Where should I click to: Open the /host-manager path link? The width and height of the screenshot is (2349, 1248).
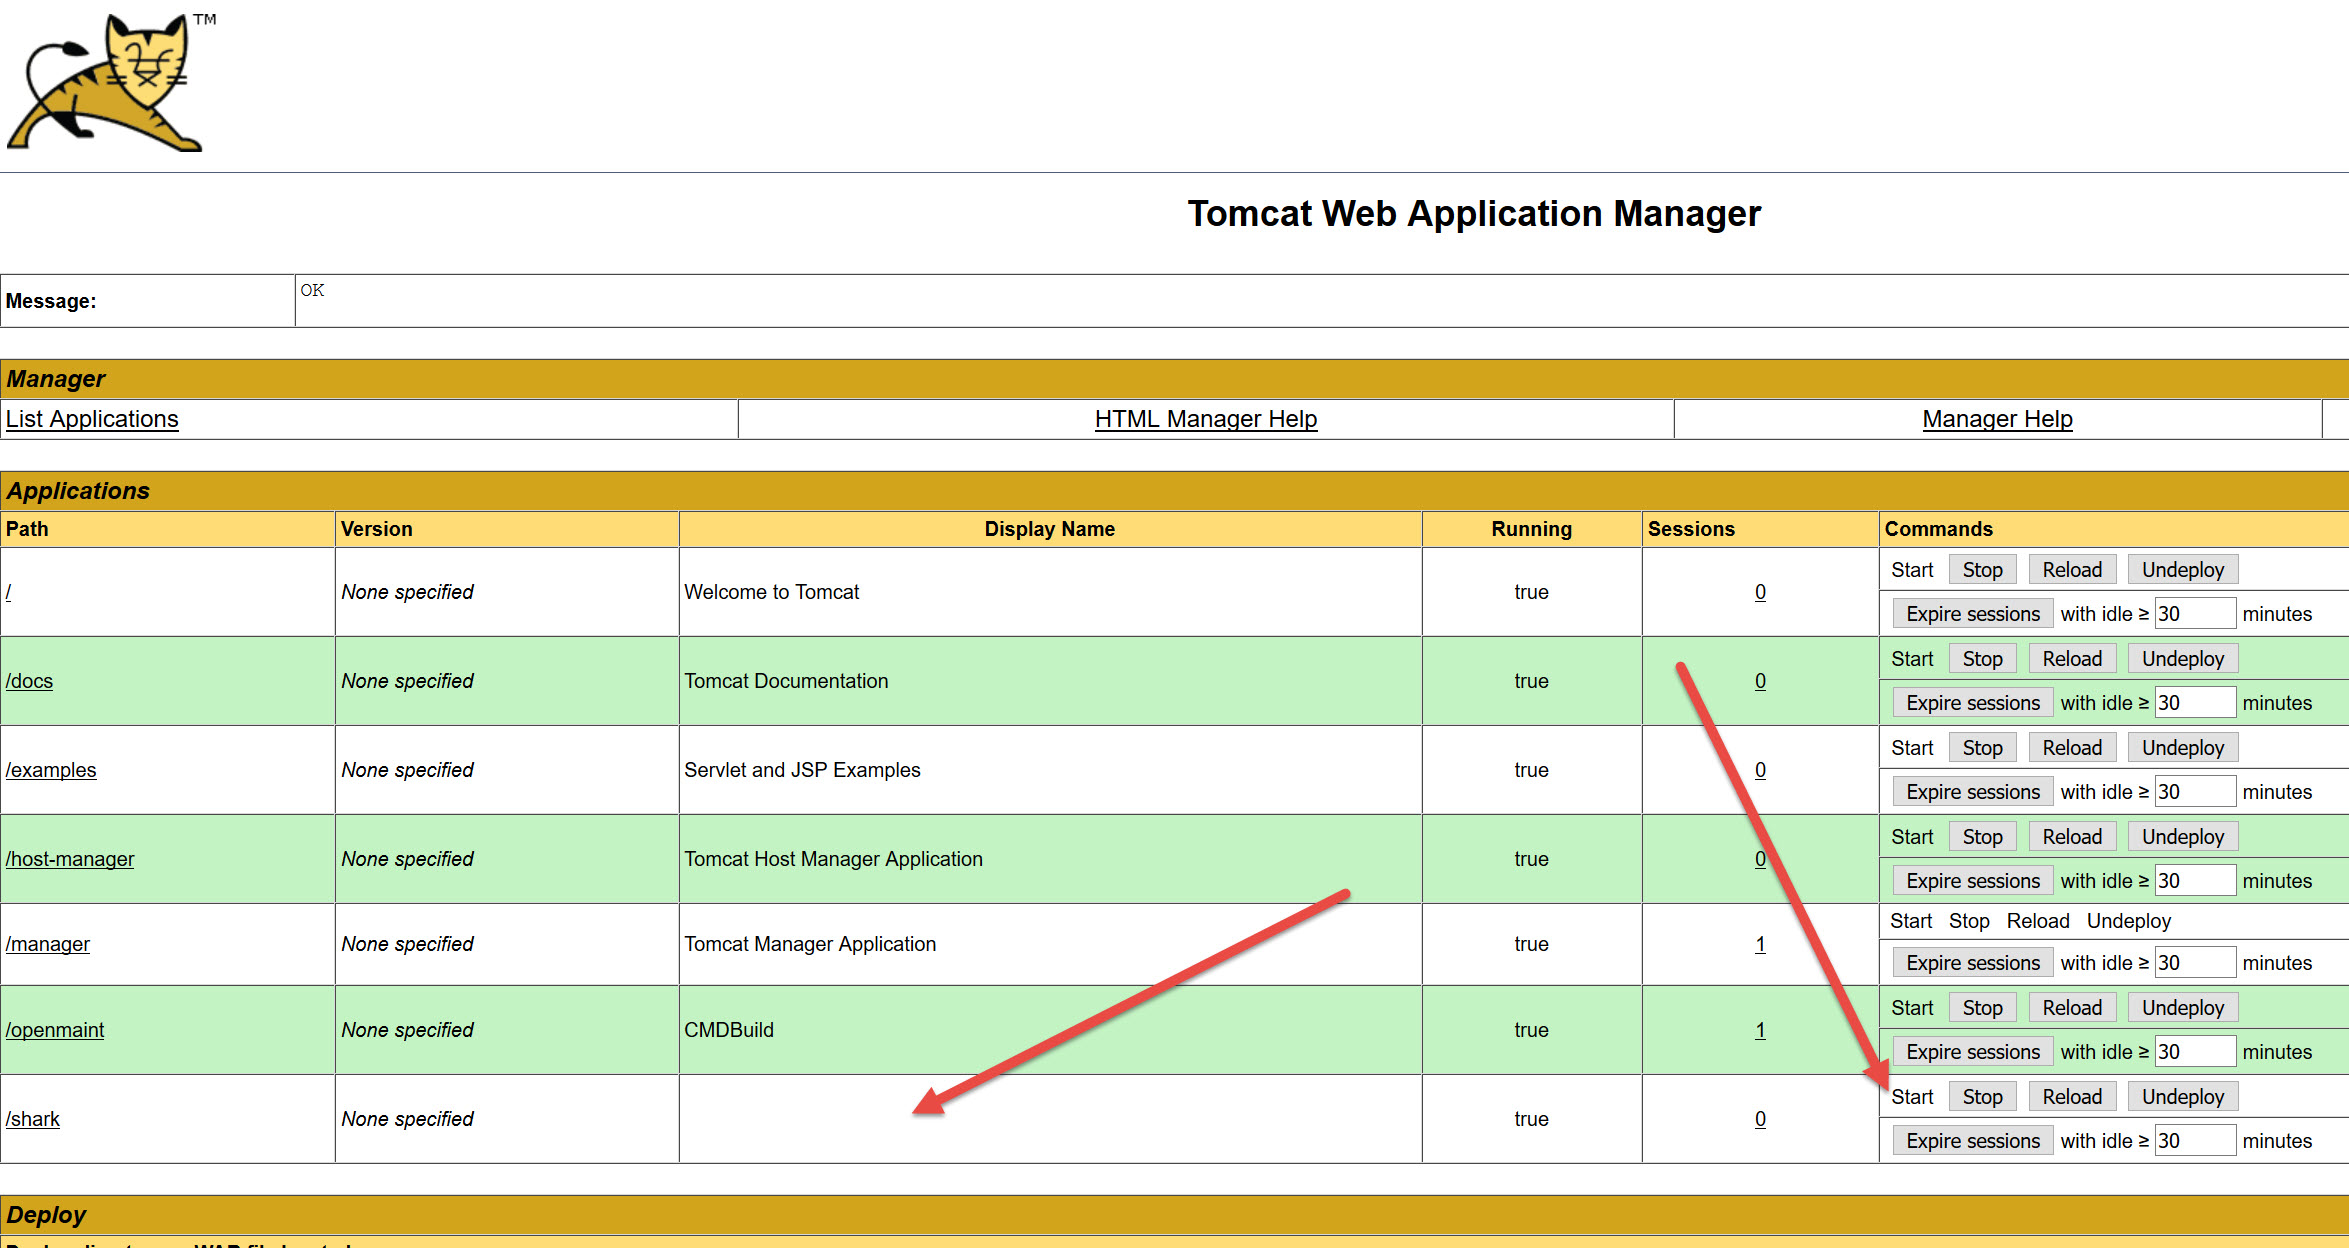70,859
